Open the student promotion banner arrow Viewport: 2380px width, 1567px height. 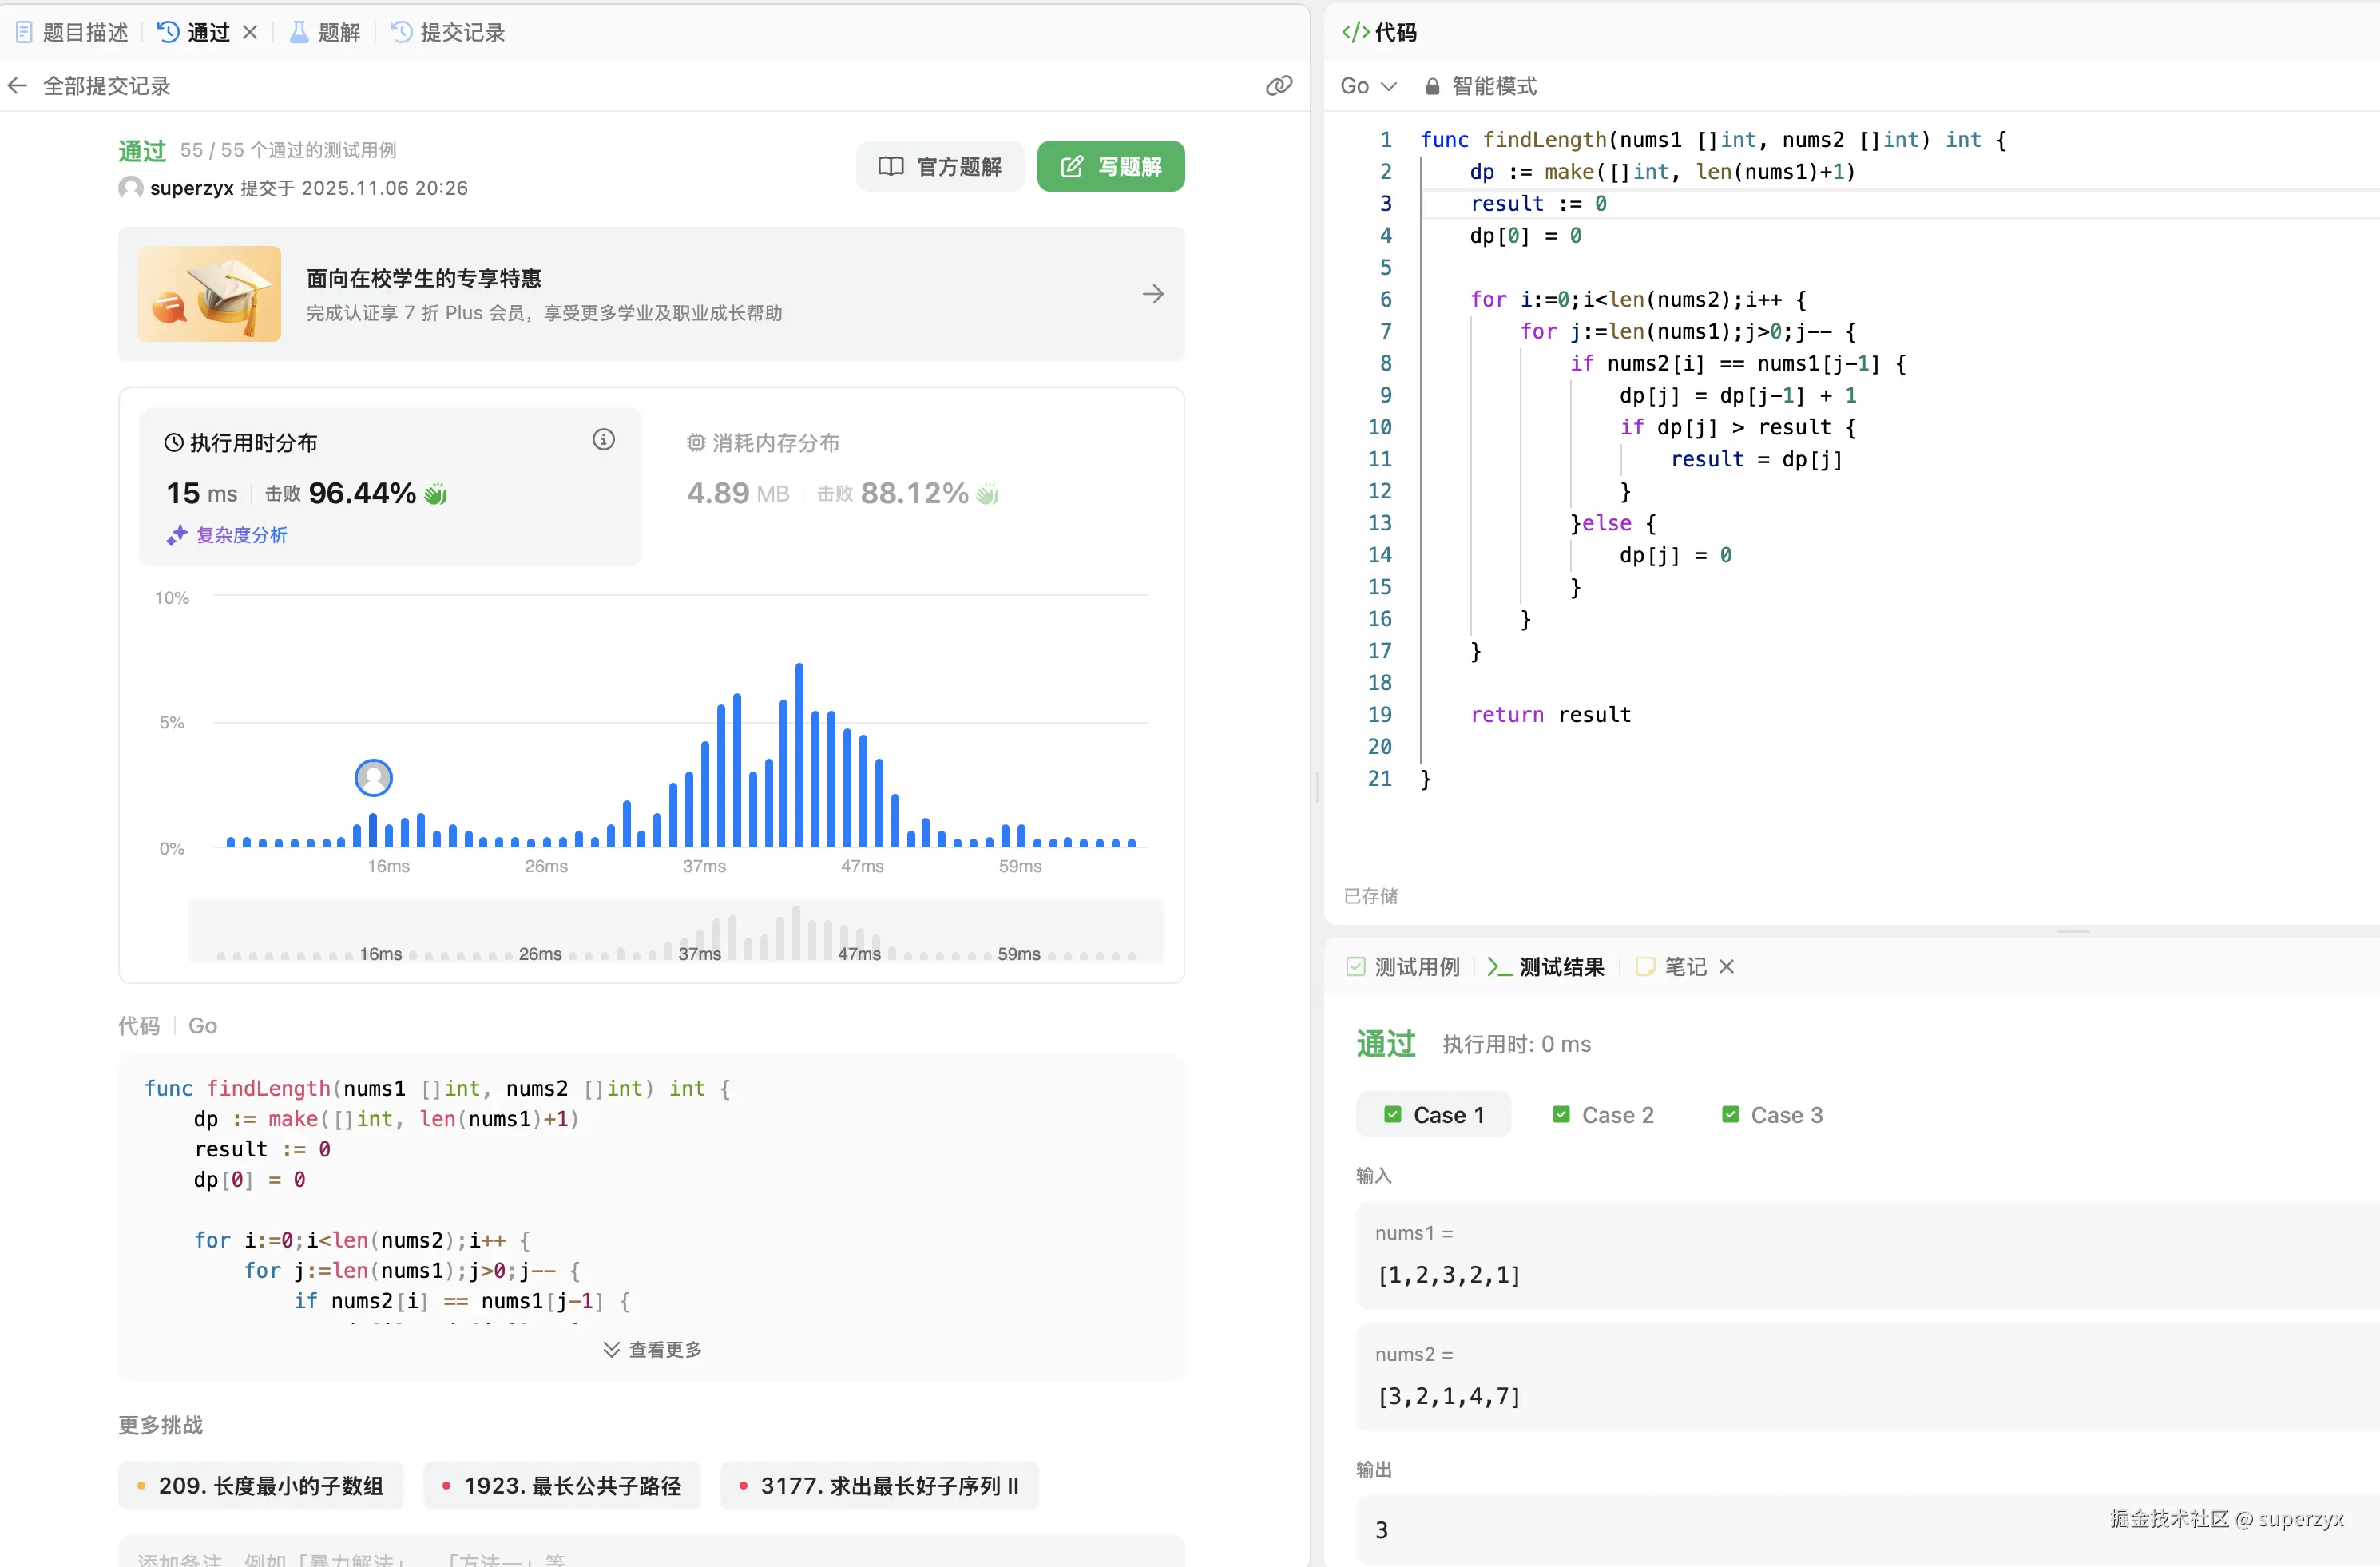[1152, 294]
